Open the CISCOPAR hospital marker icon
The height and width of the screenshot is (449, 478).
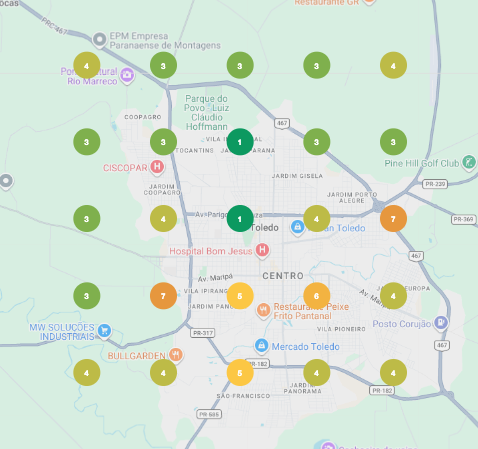pyautogui.click(x=157, y=167)
